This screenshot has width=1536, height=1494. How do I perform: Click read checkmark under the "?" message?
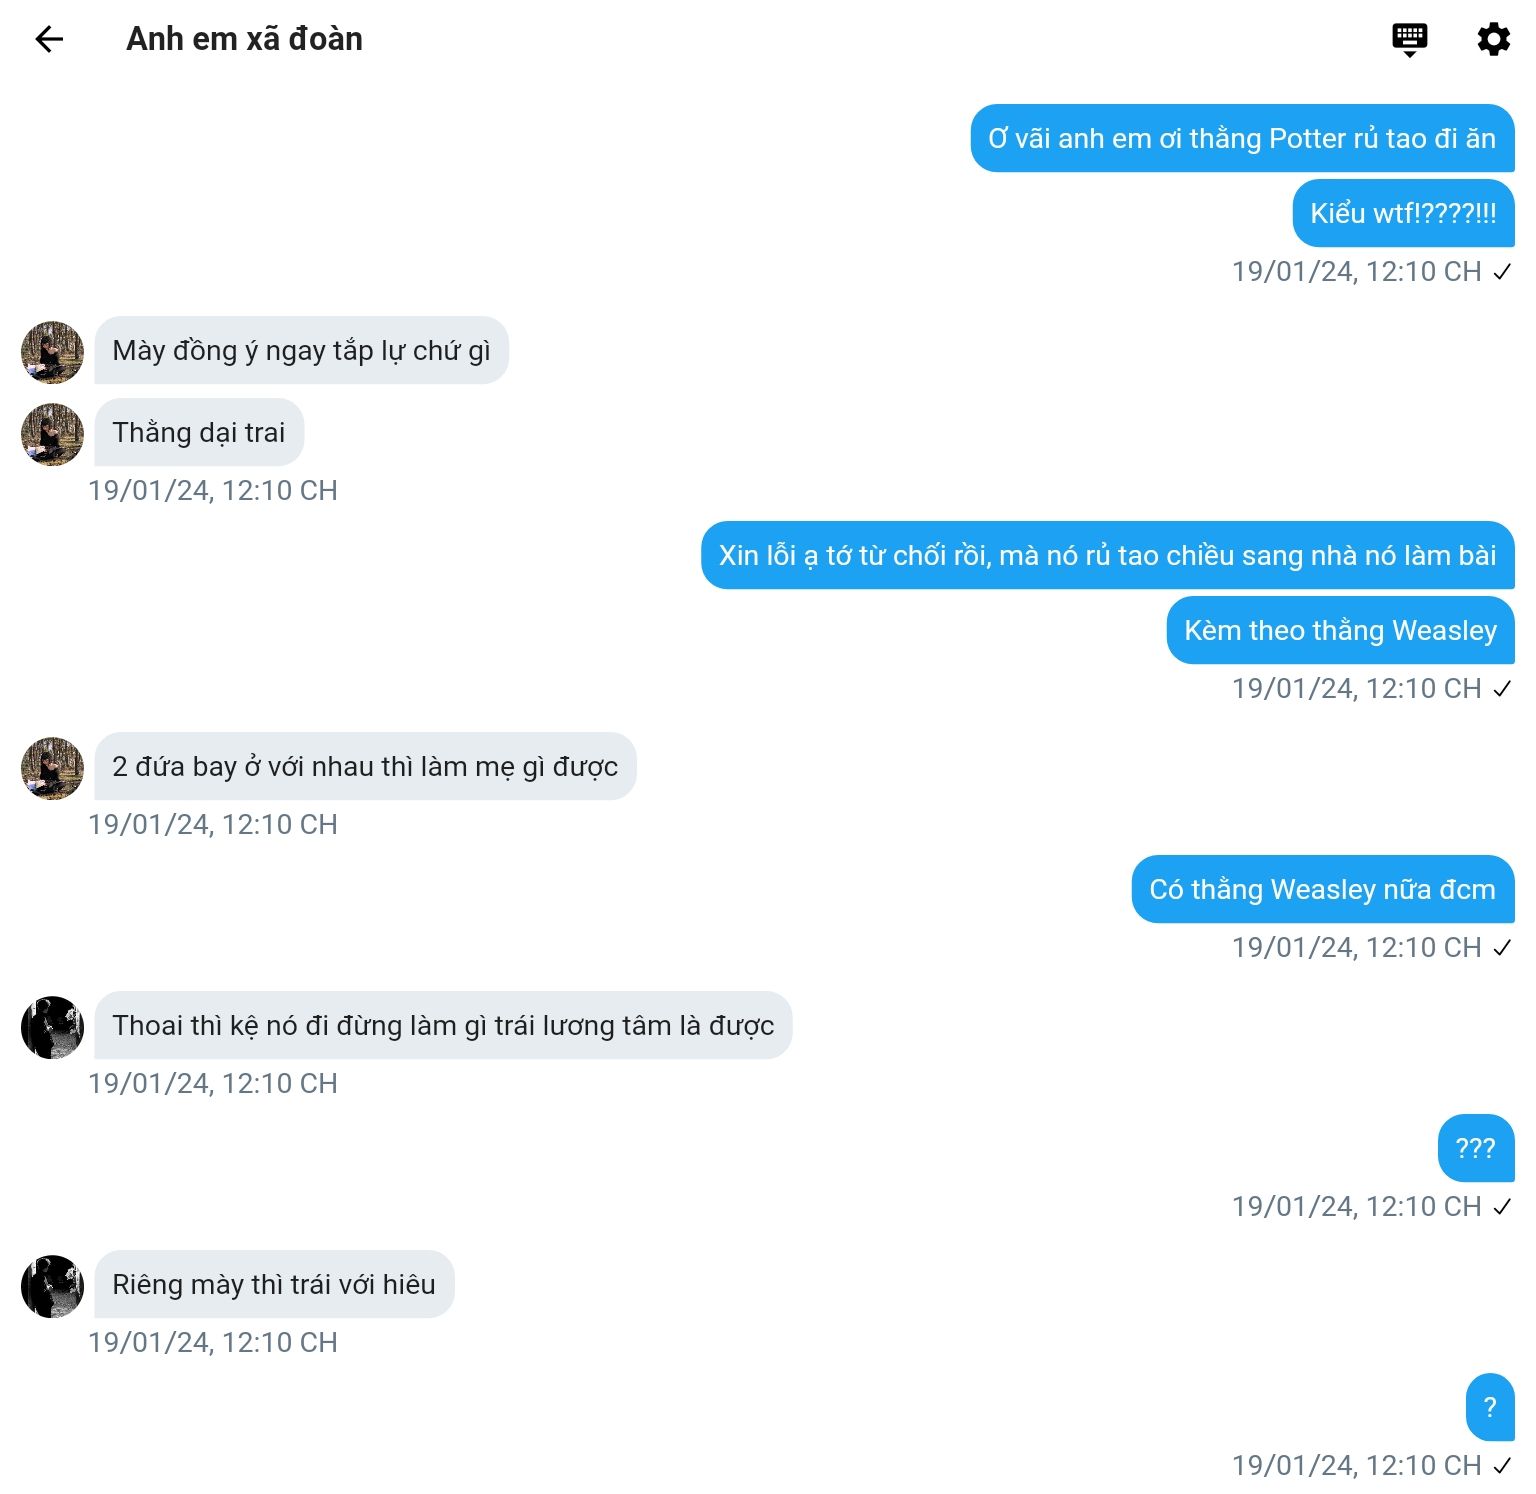coord(1502,1466)
